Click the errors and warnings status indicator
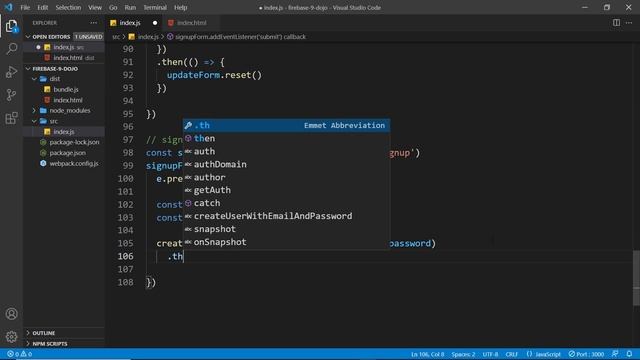 click(x=19, y=354)
